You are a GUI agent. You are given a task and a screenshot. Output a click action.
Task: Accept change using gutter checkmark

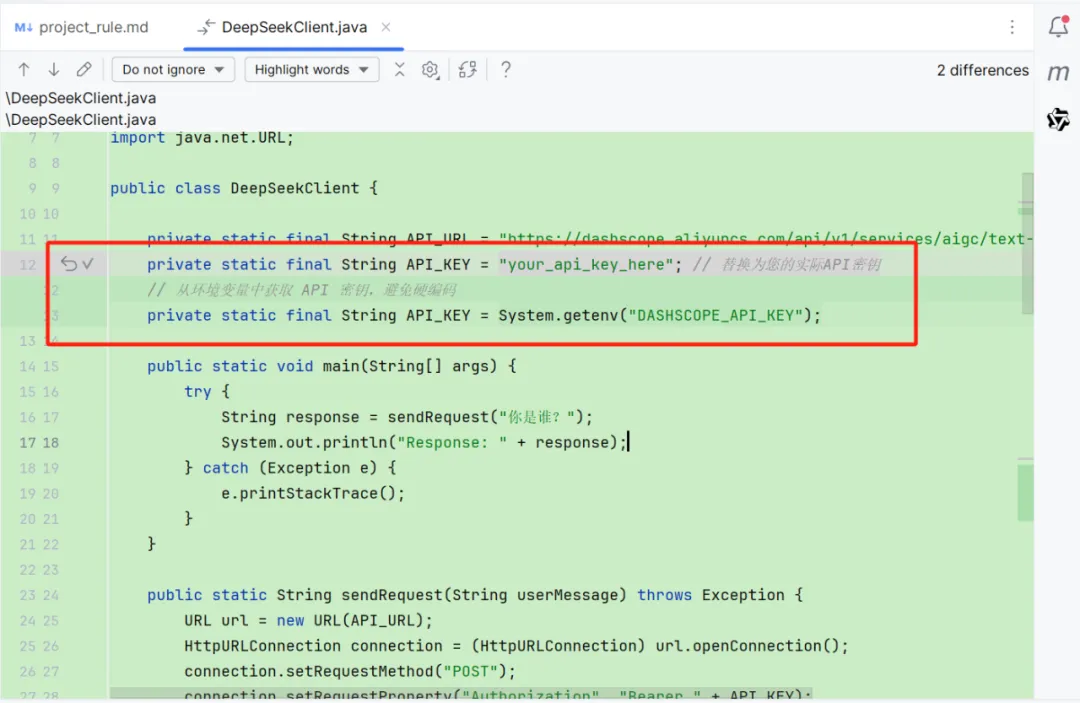point(88,264)
